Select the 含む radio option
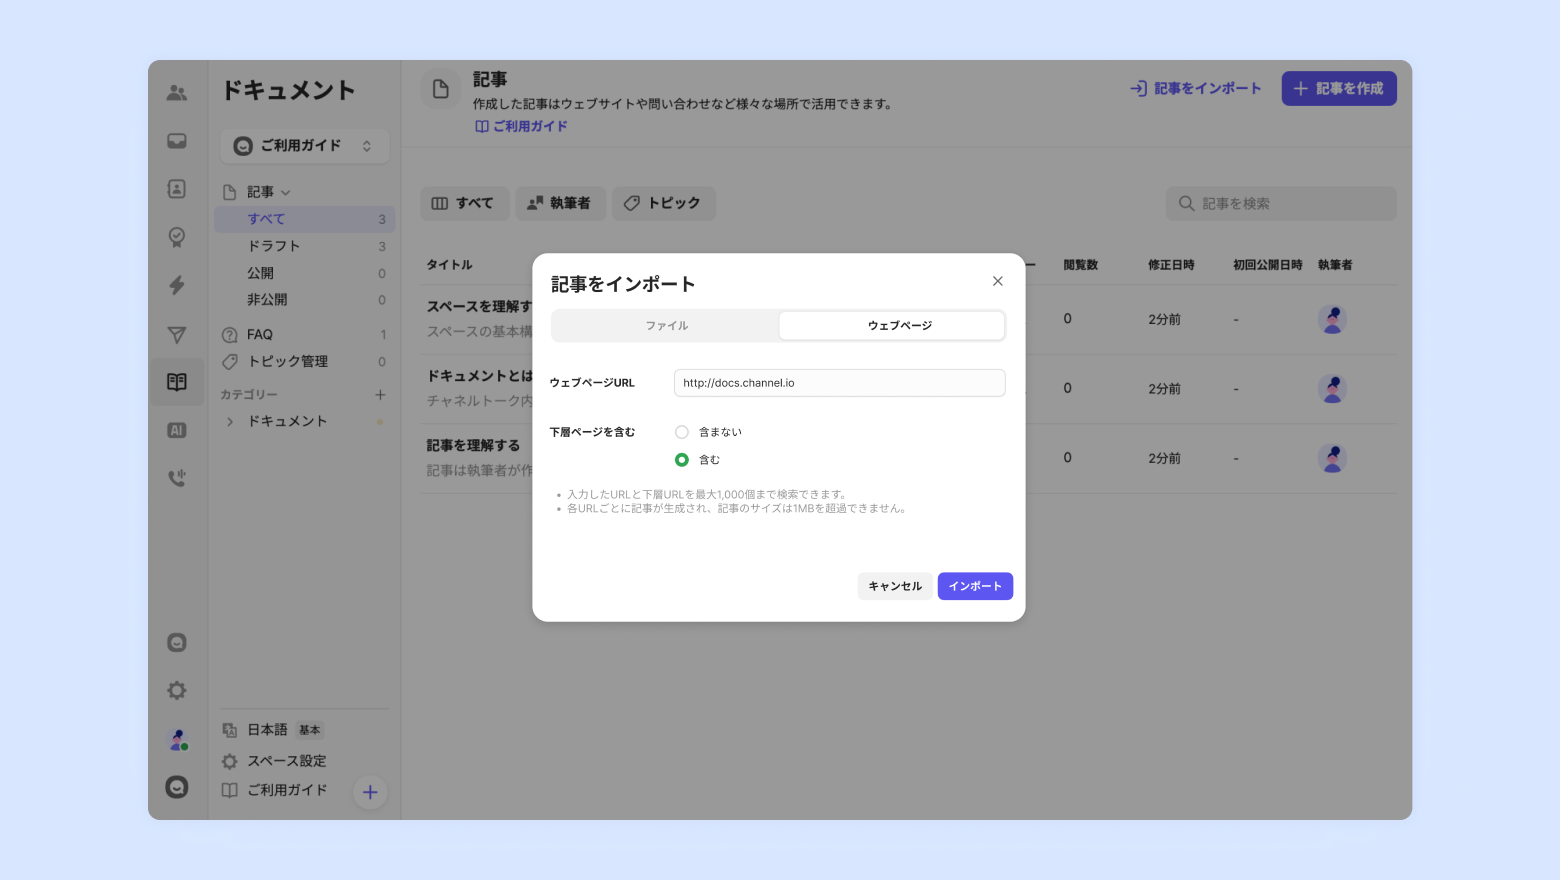The image size is (1560, 880). coord(682,460)
